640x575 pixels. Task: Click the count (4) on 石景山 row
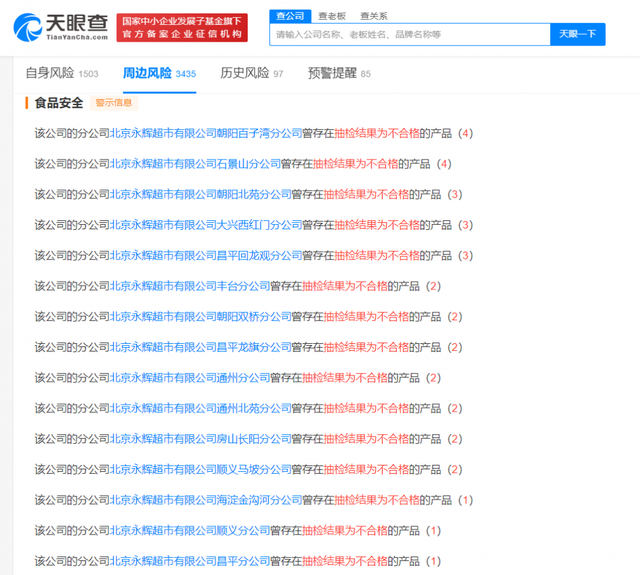click(x=444, y=164)
